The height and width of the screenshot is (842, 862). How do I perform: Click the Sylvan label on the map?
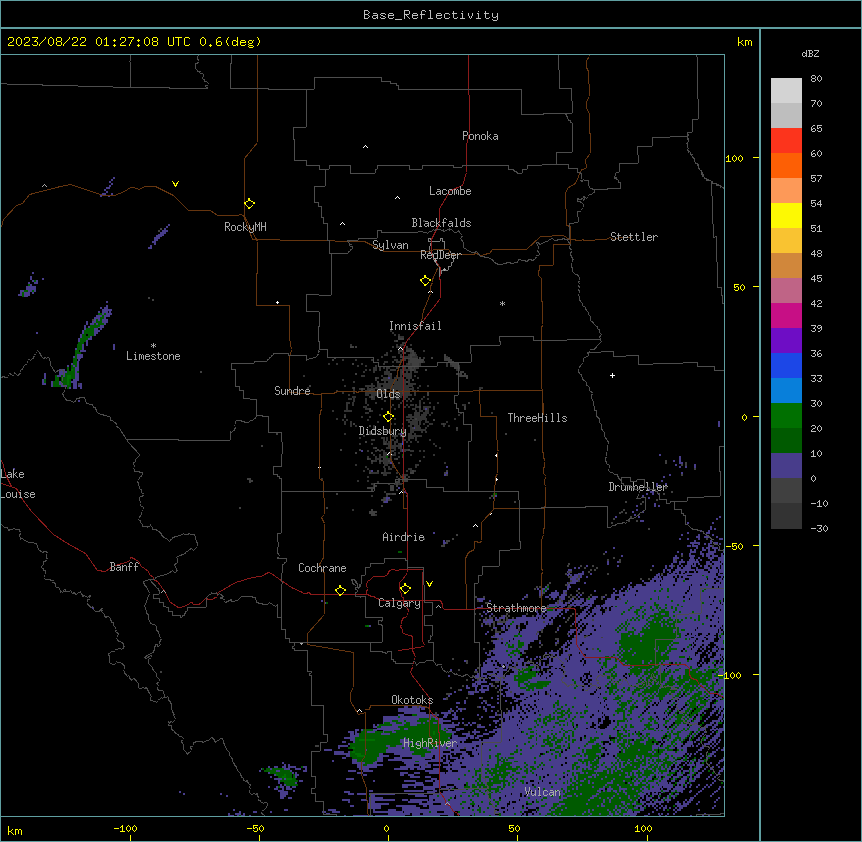390,245
